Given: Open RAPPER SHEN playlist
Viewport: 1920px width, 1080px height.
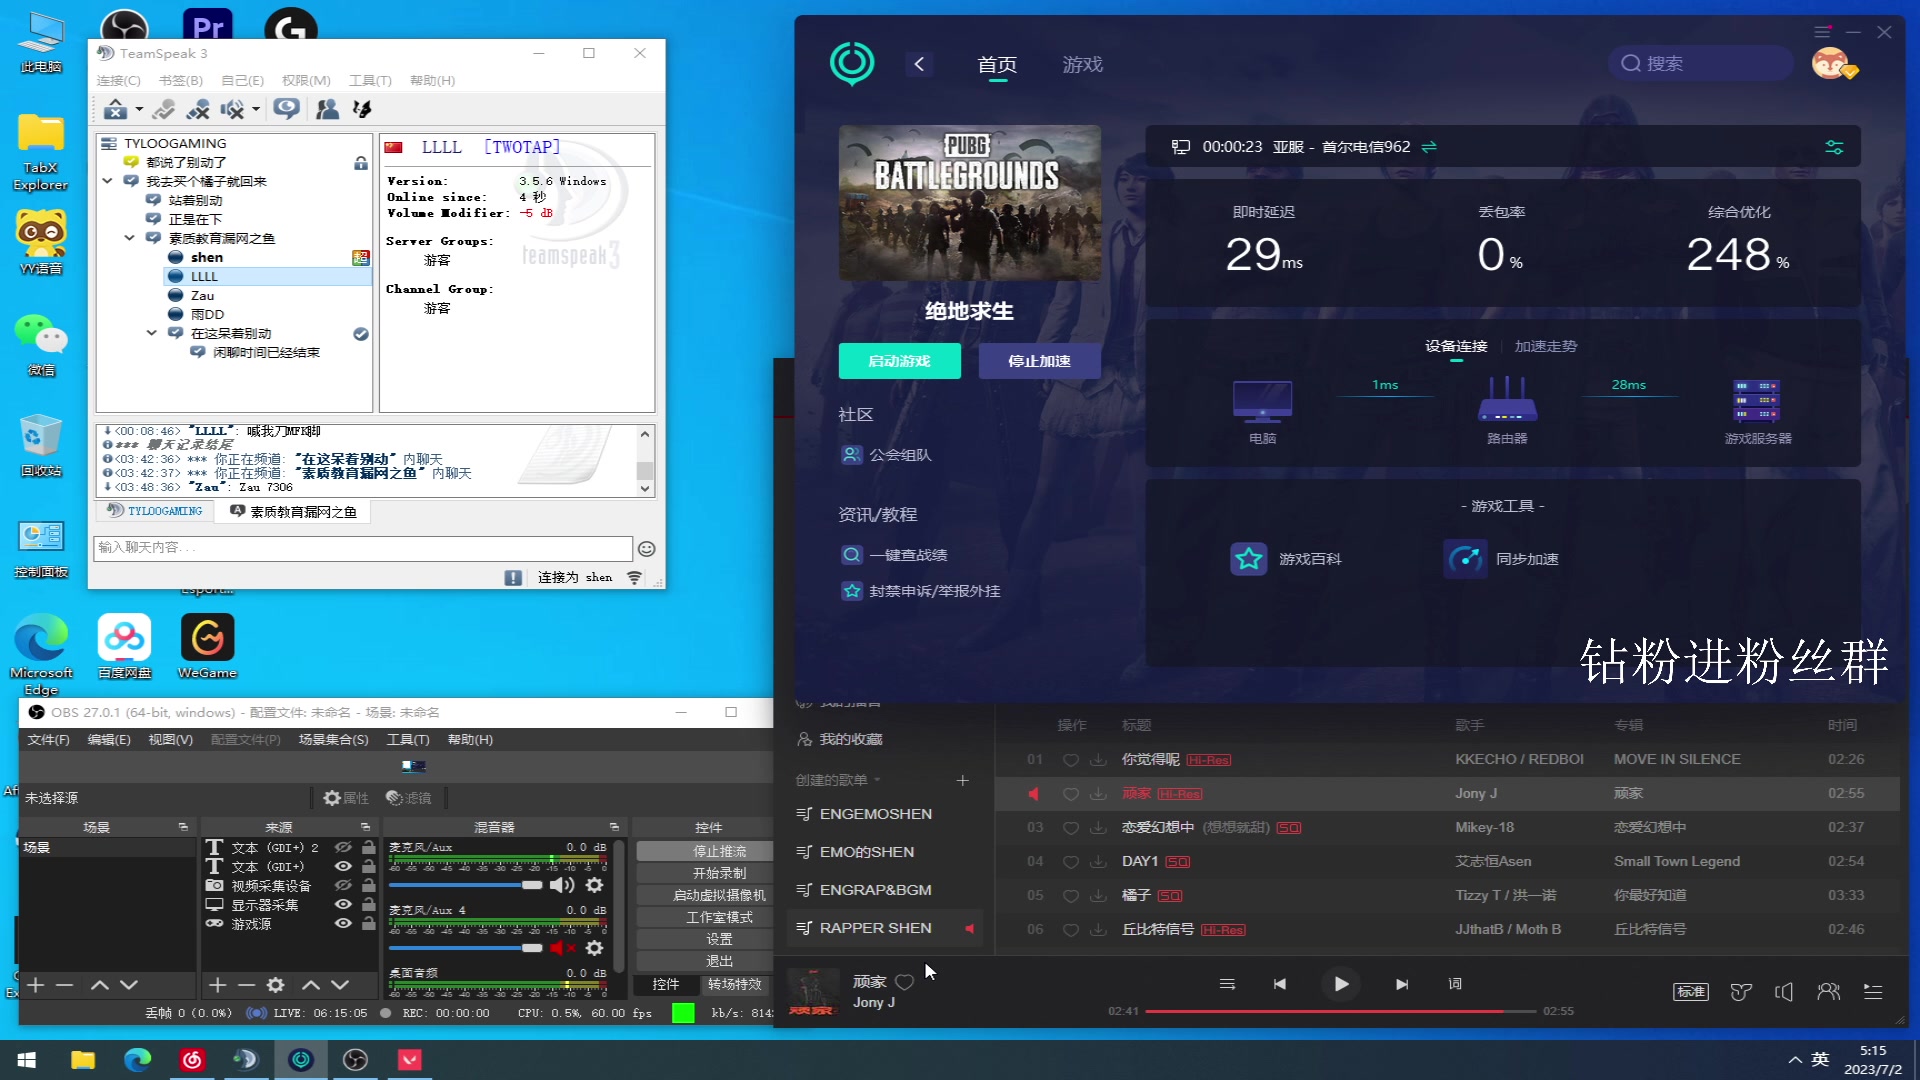Looking at the screenshot, I should 885,928.
